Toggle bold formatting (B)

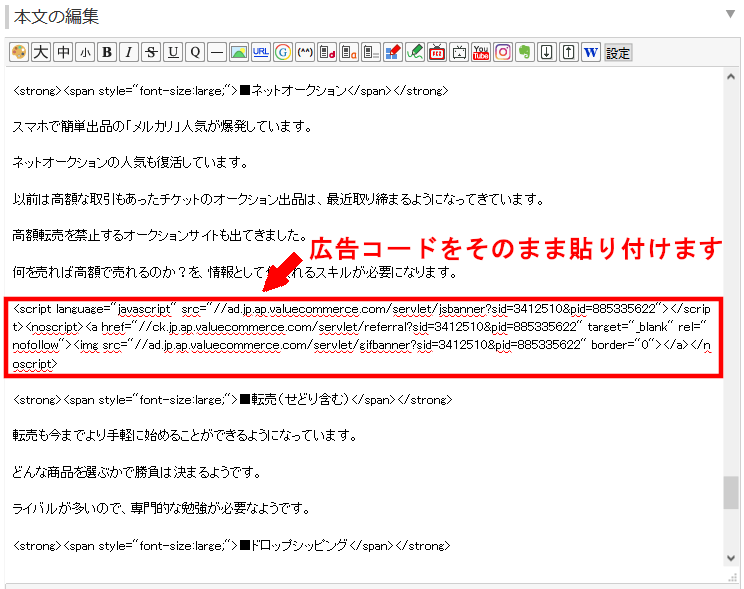tap(107, 52)
